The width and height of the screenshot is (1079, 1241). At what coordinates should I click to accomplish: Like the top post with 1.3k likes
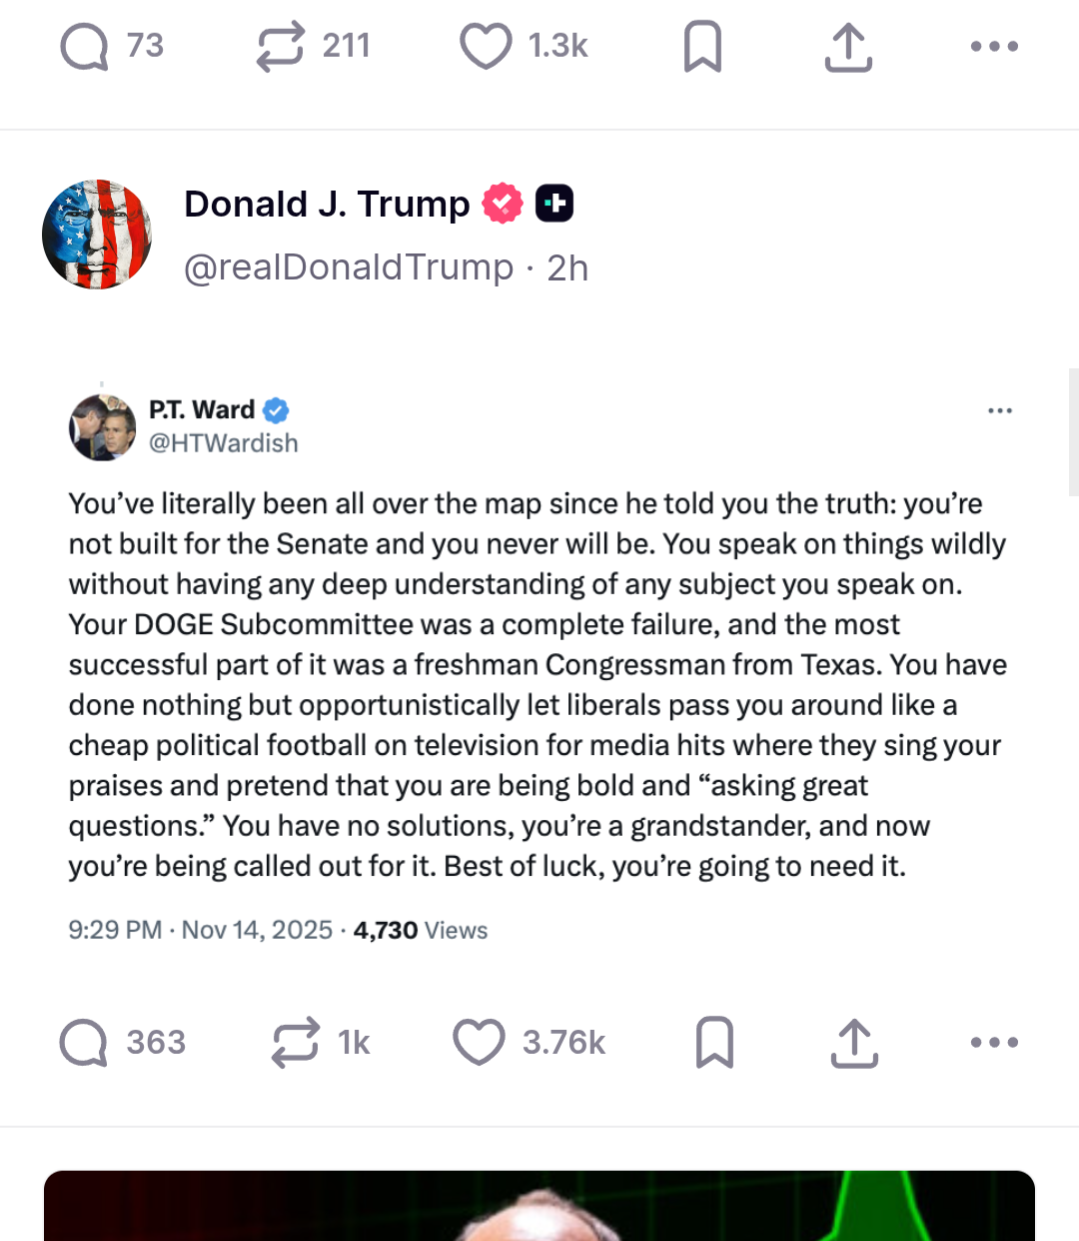485,47
